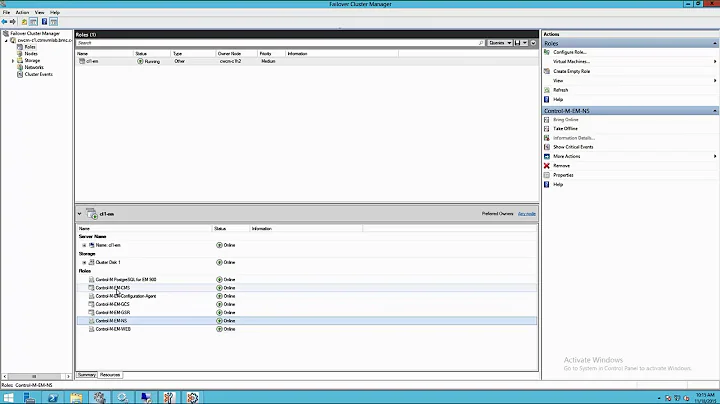Click the Cluster Events icon in tree
Viewport: 720px width, 404px height.
click(x=20, y=74)
